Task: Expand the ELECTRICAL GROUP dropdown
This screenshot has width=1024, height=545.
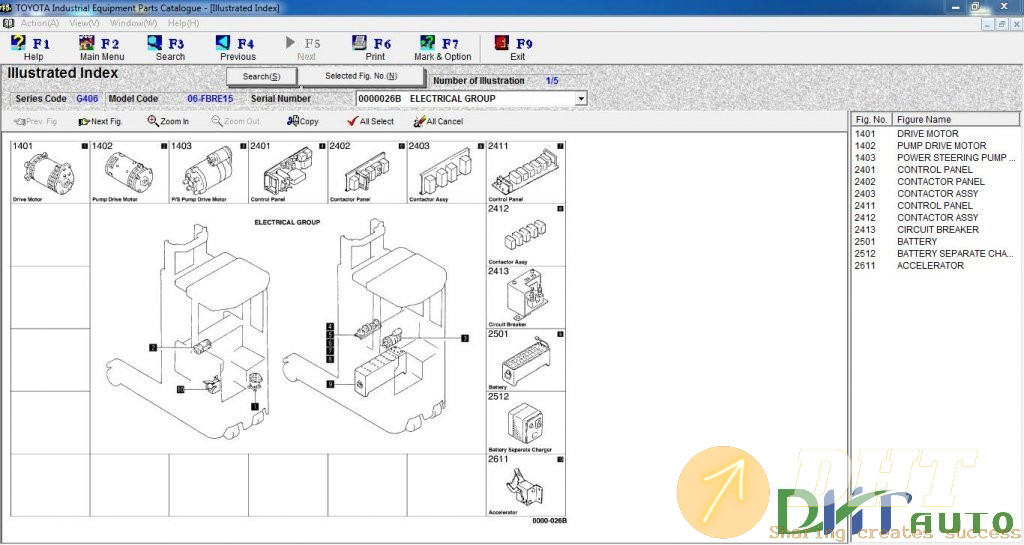Action: [x=581, y=99]
